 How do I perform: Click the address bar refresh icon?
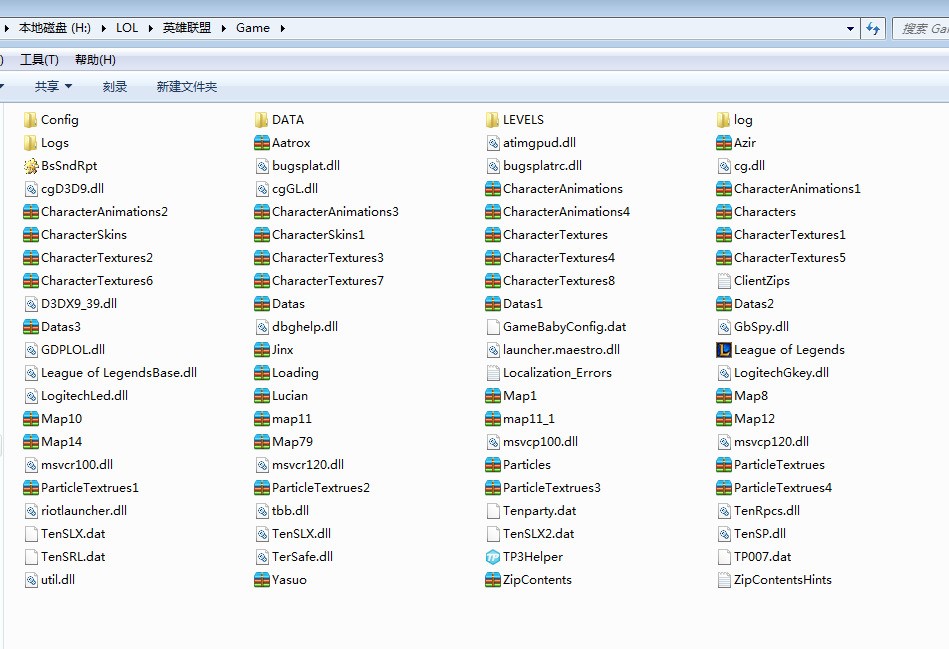873,28
